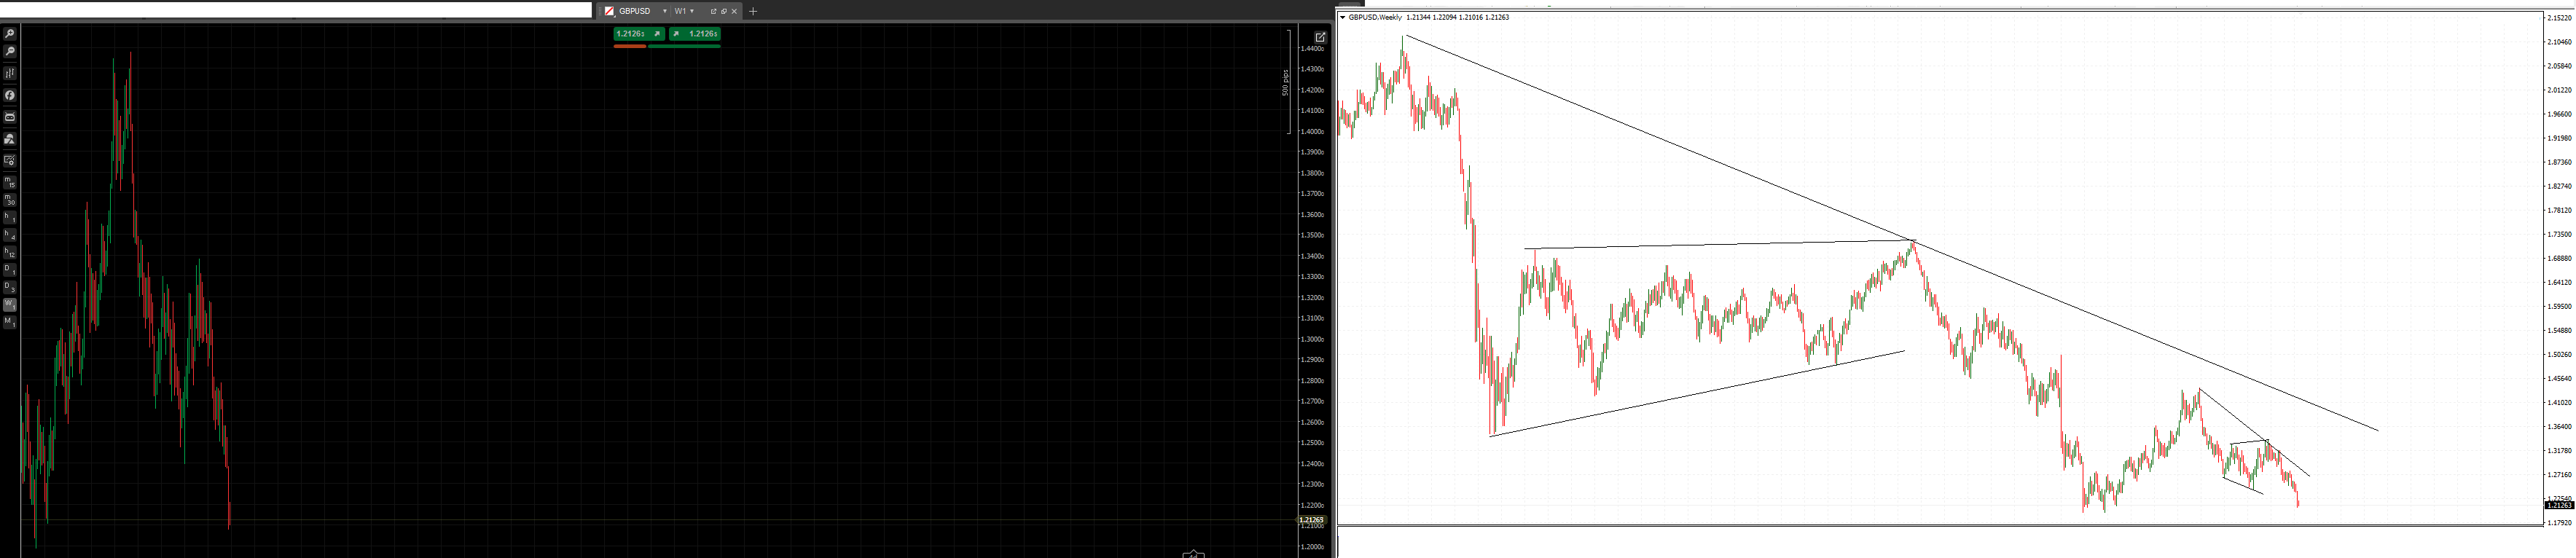Click the 500 pips scale marker
Viewport: 2576px width, 558px height.
(1285, 82)
